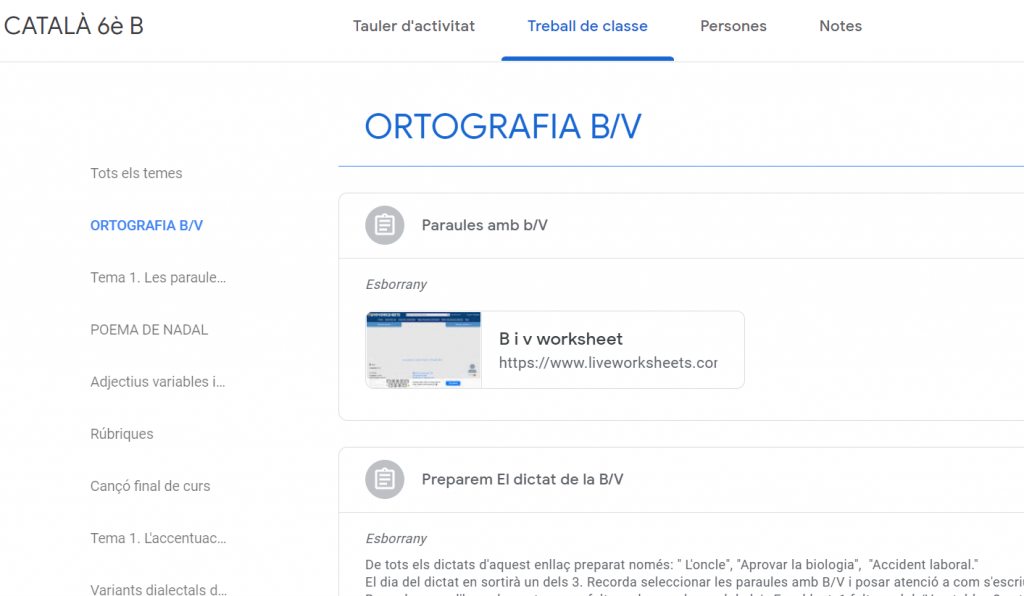Open Cançó final de curs topic
1024x596 pixels.
(150, 486)
